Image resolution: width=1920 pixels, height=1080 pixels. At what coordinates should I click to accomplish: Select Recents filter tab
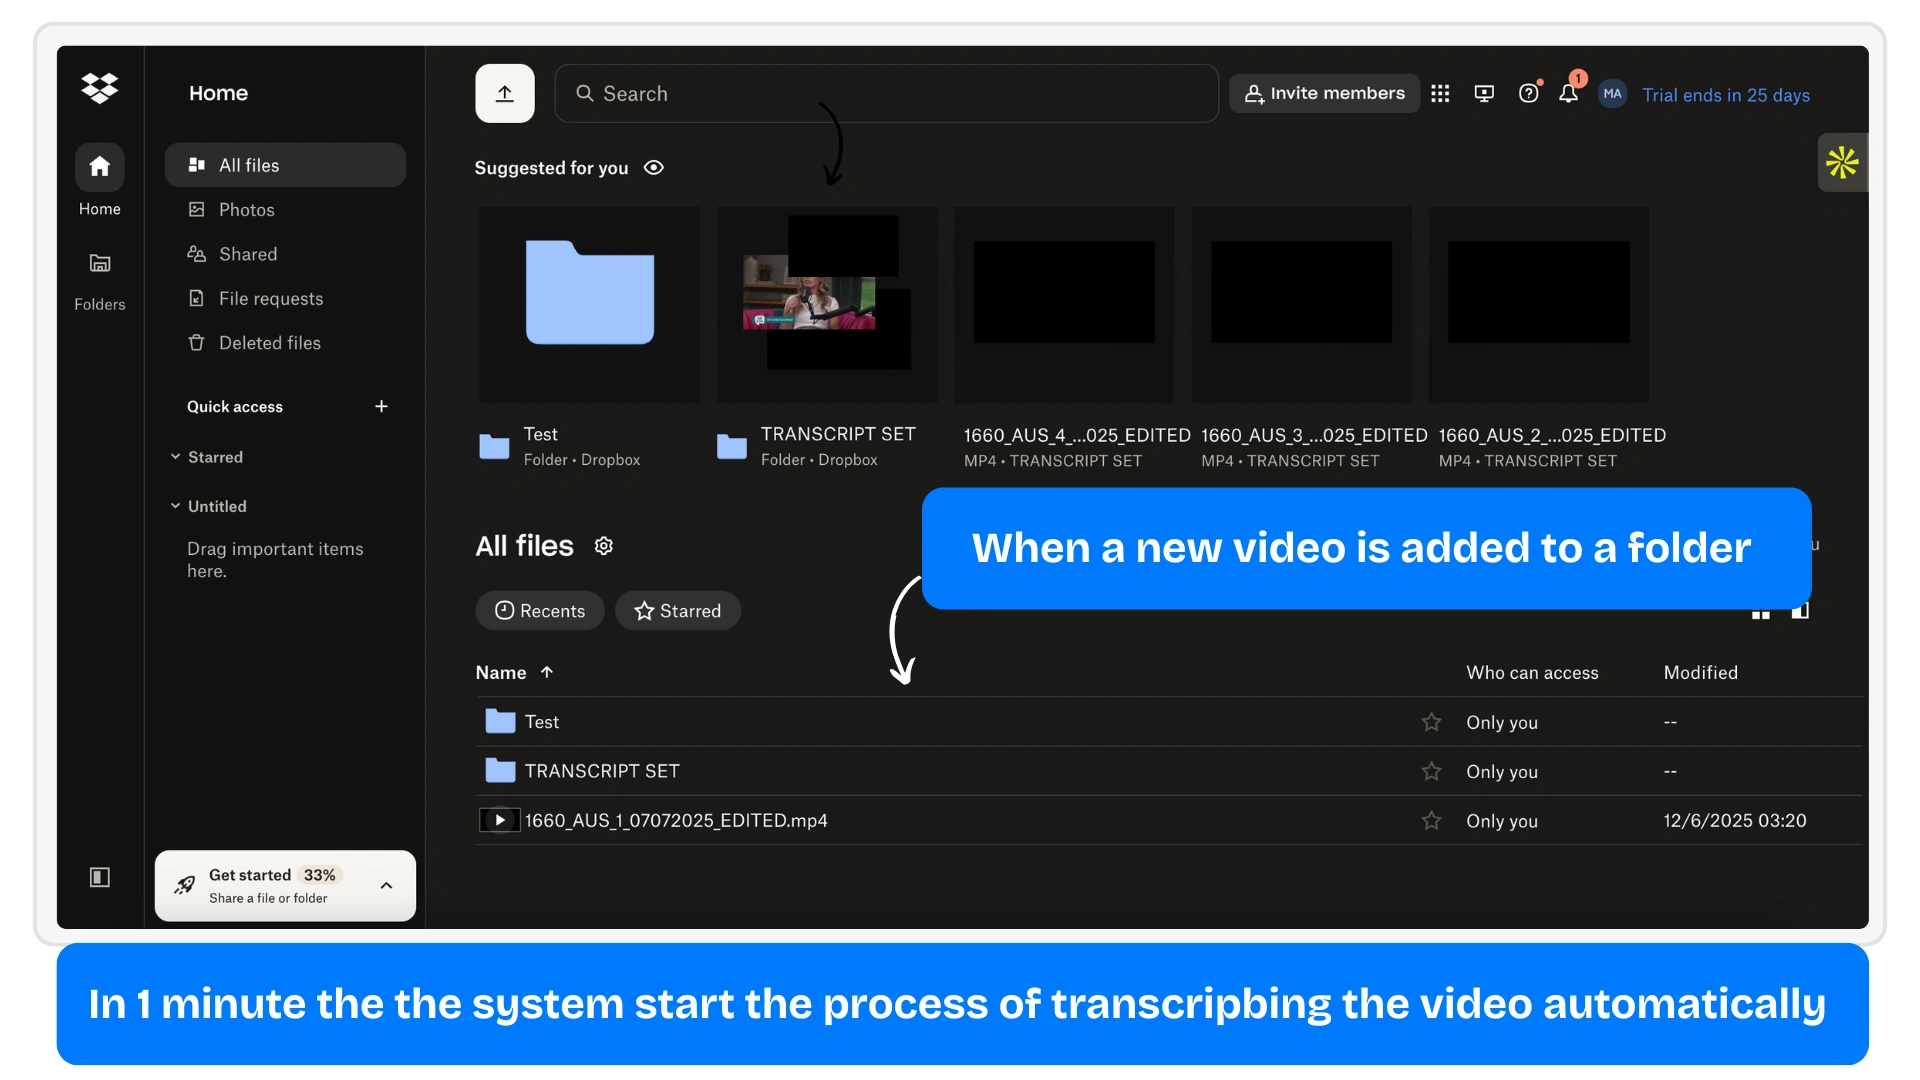pos(540,611)
